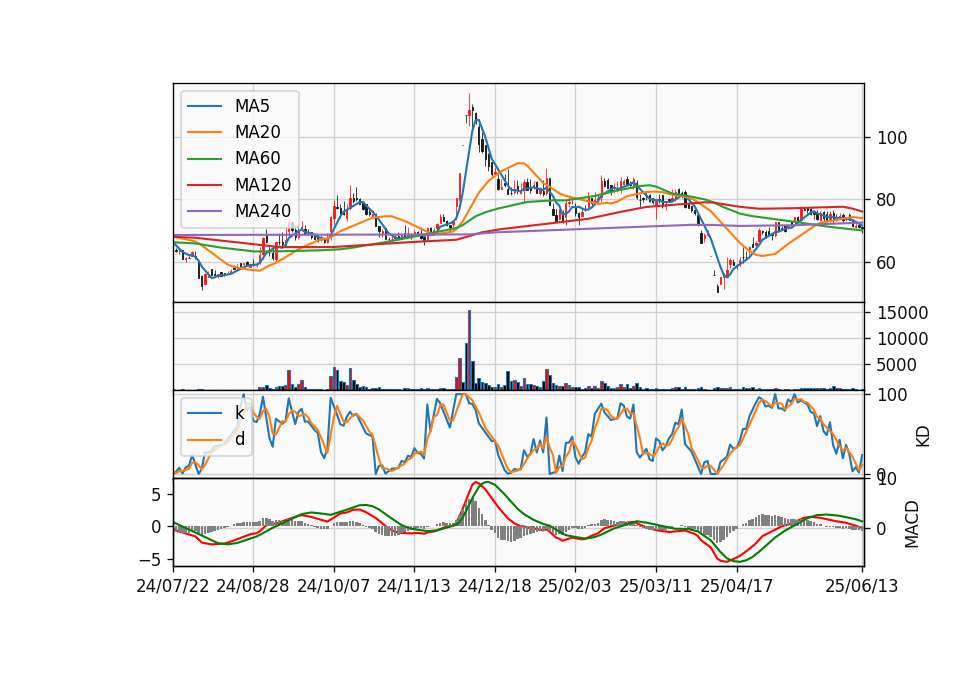This screenshot has height=690, width=960.
Task: Click the blue MA5 legend line sample
Action: [x=205, y=106]
